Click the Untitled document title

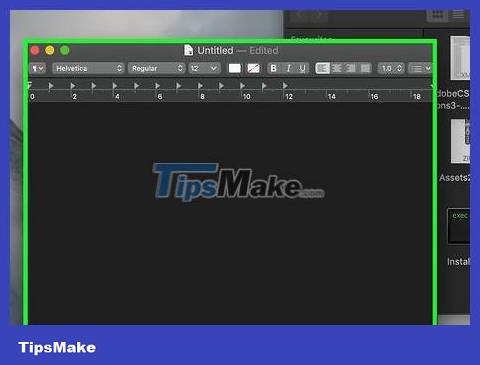tap(215, 51)
